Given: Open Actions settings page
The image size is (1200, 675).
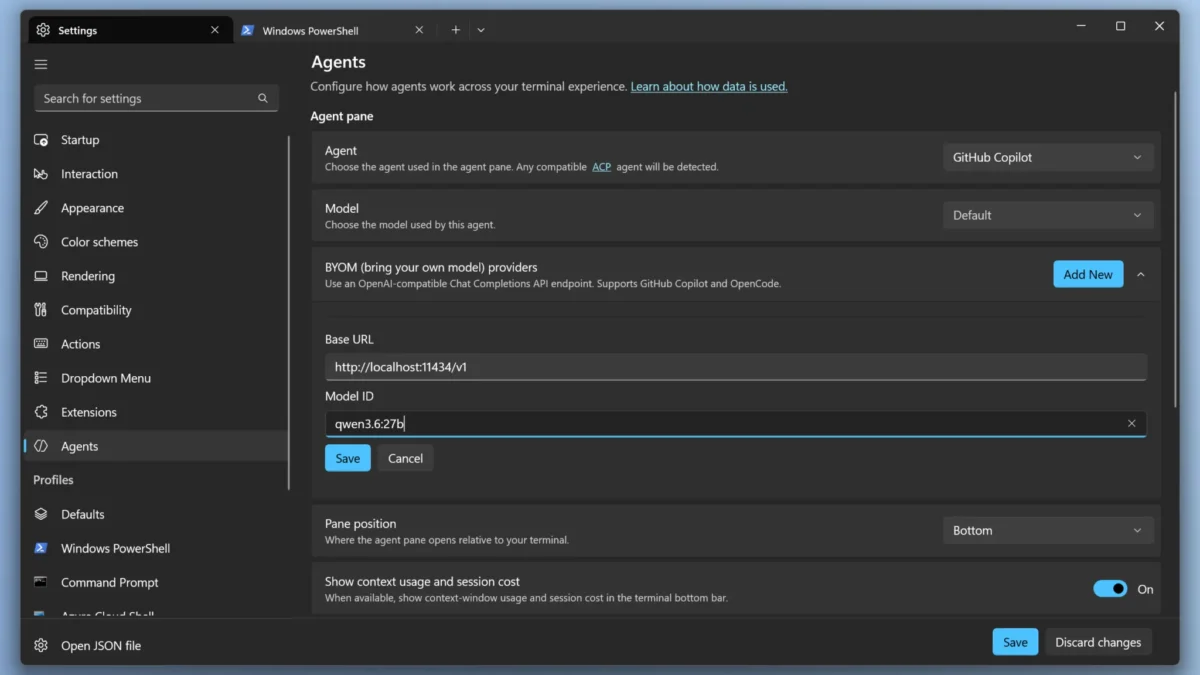Looking at the screenshot, I should [x=156, y=344].
